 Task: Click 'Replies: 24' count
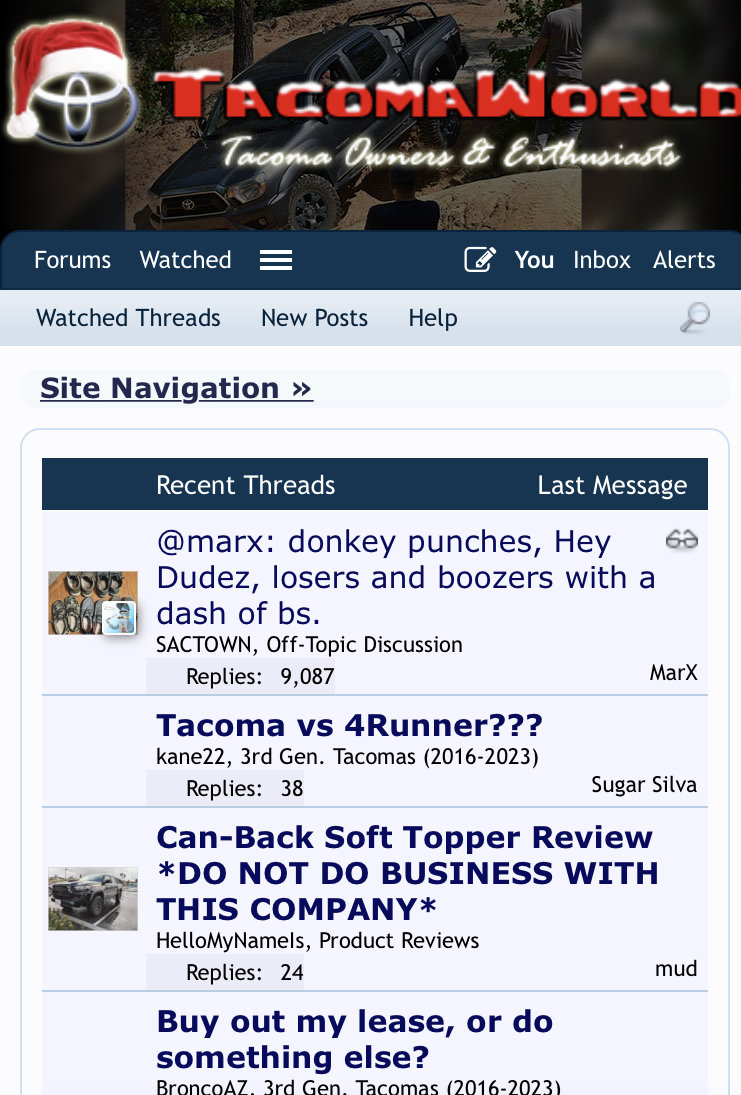244,972
